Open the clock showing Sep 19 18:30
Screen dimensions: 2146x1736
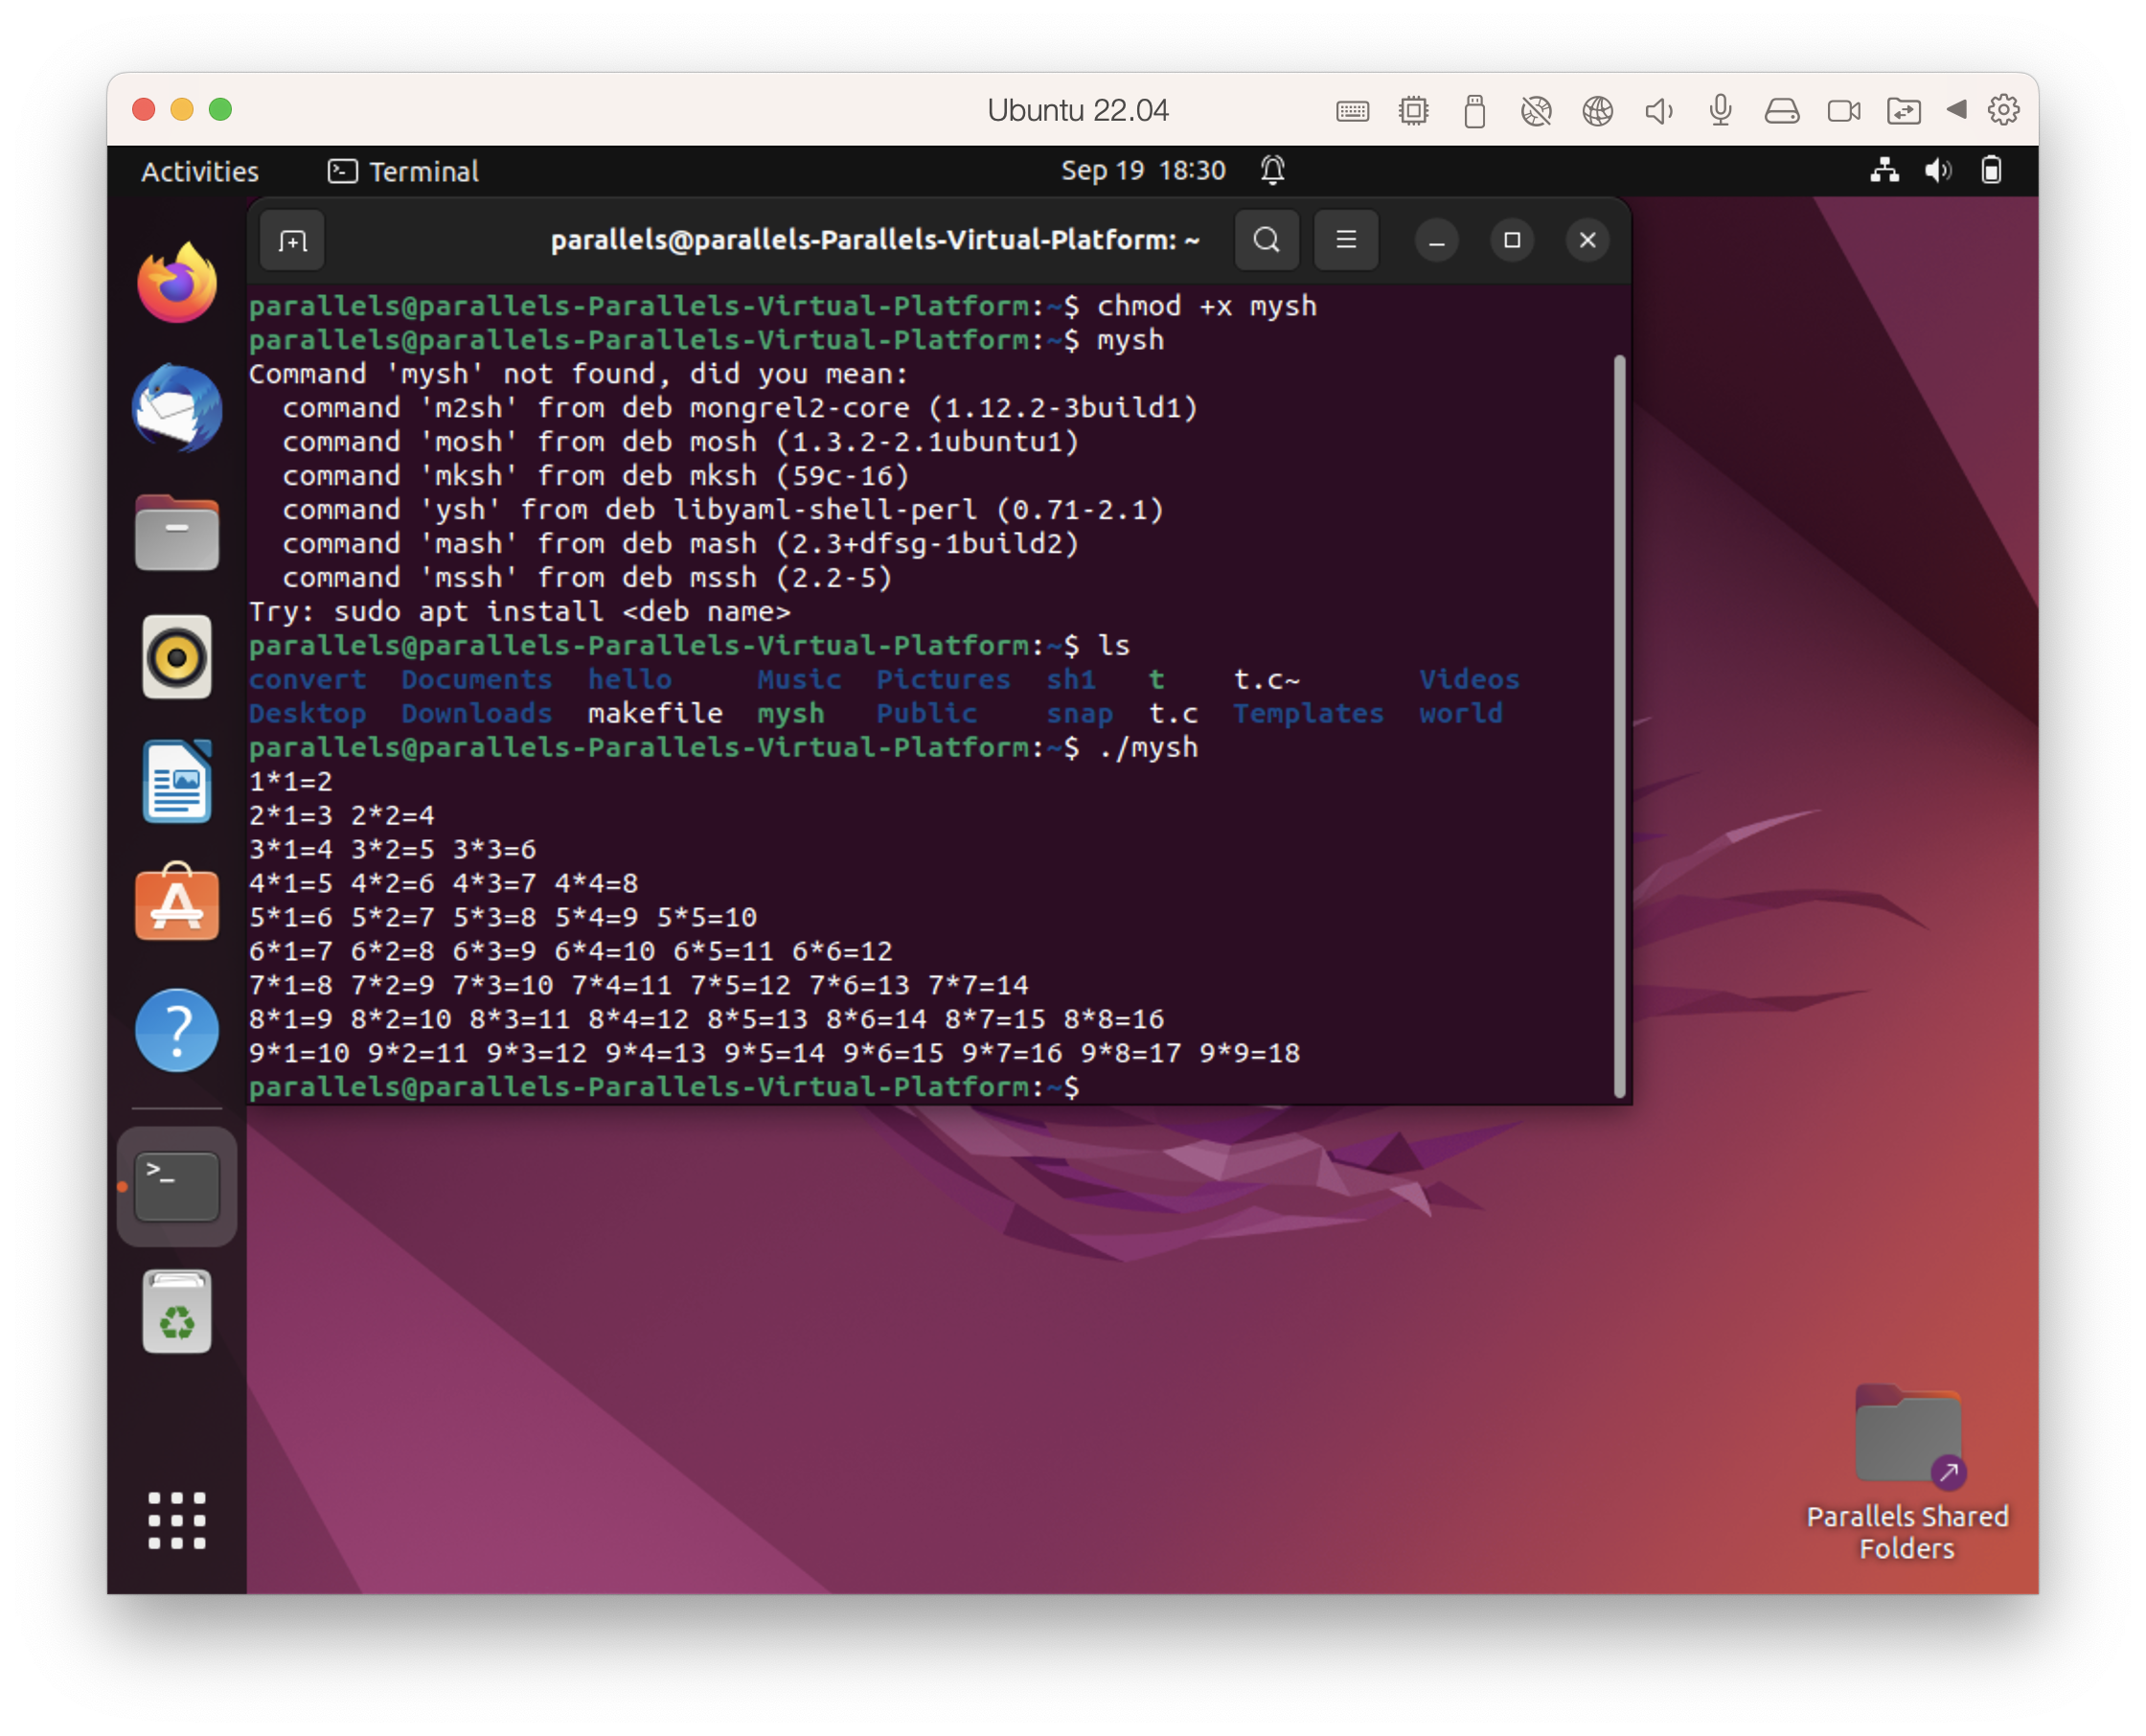click(1143, 171)
